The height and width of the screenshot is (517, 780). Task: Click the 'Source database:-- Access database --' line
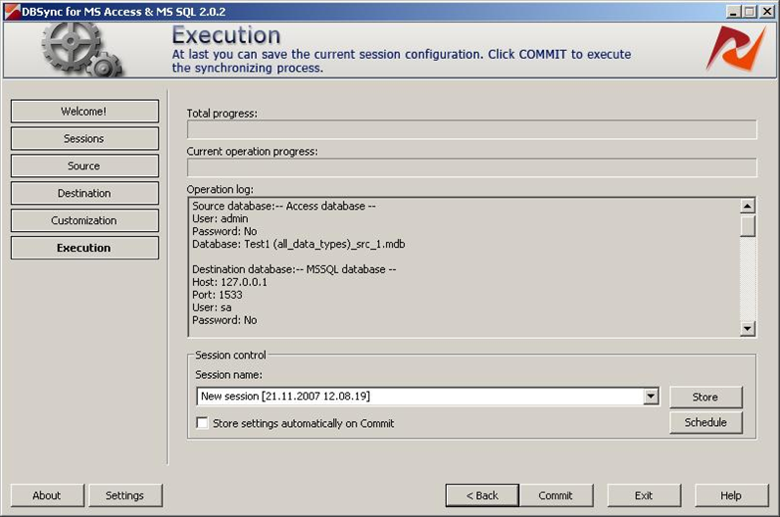tap(284, 206)
